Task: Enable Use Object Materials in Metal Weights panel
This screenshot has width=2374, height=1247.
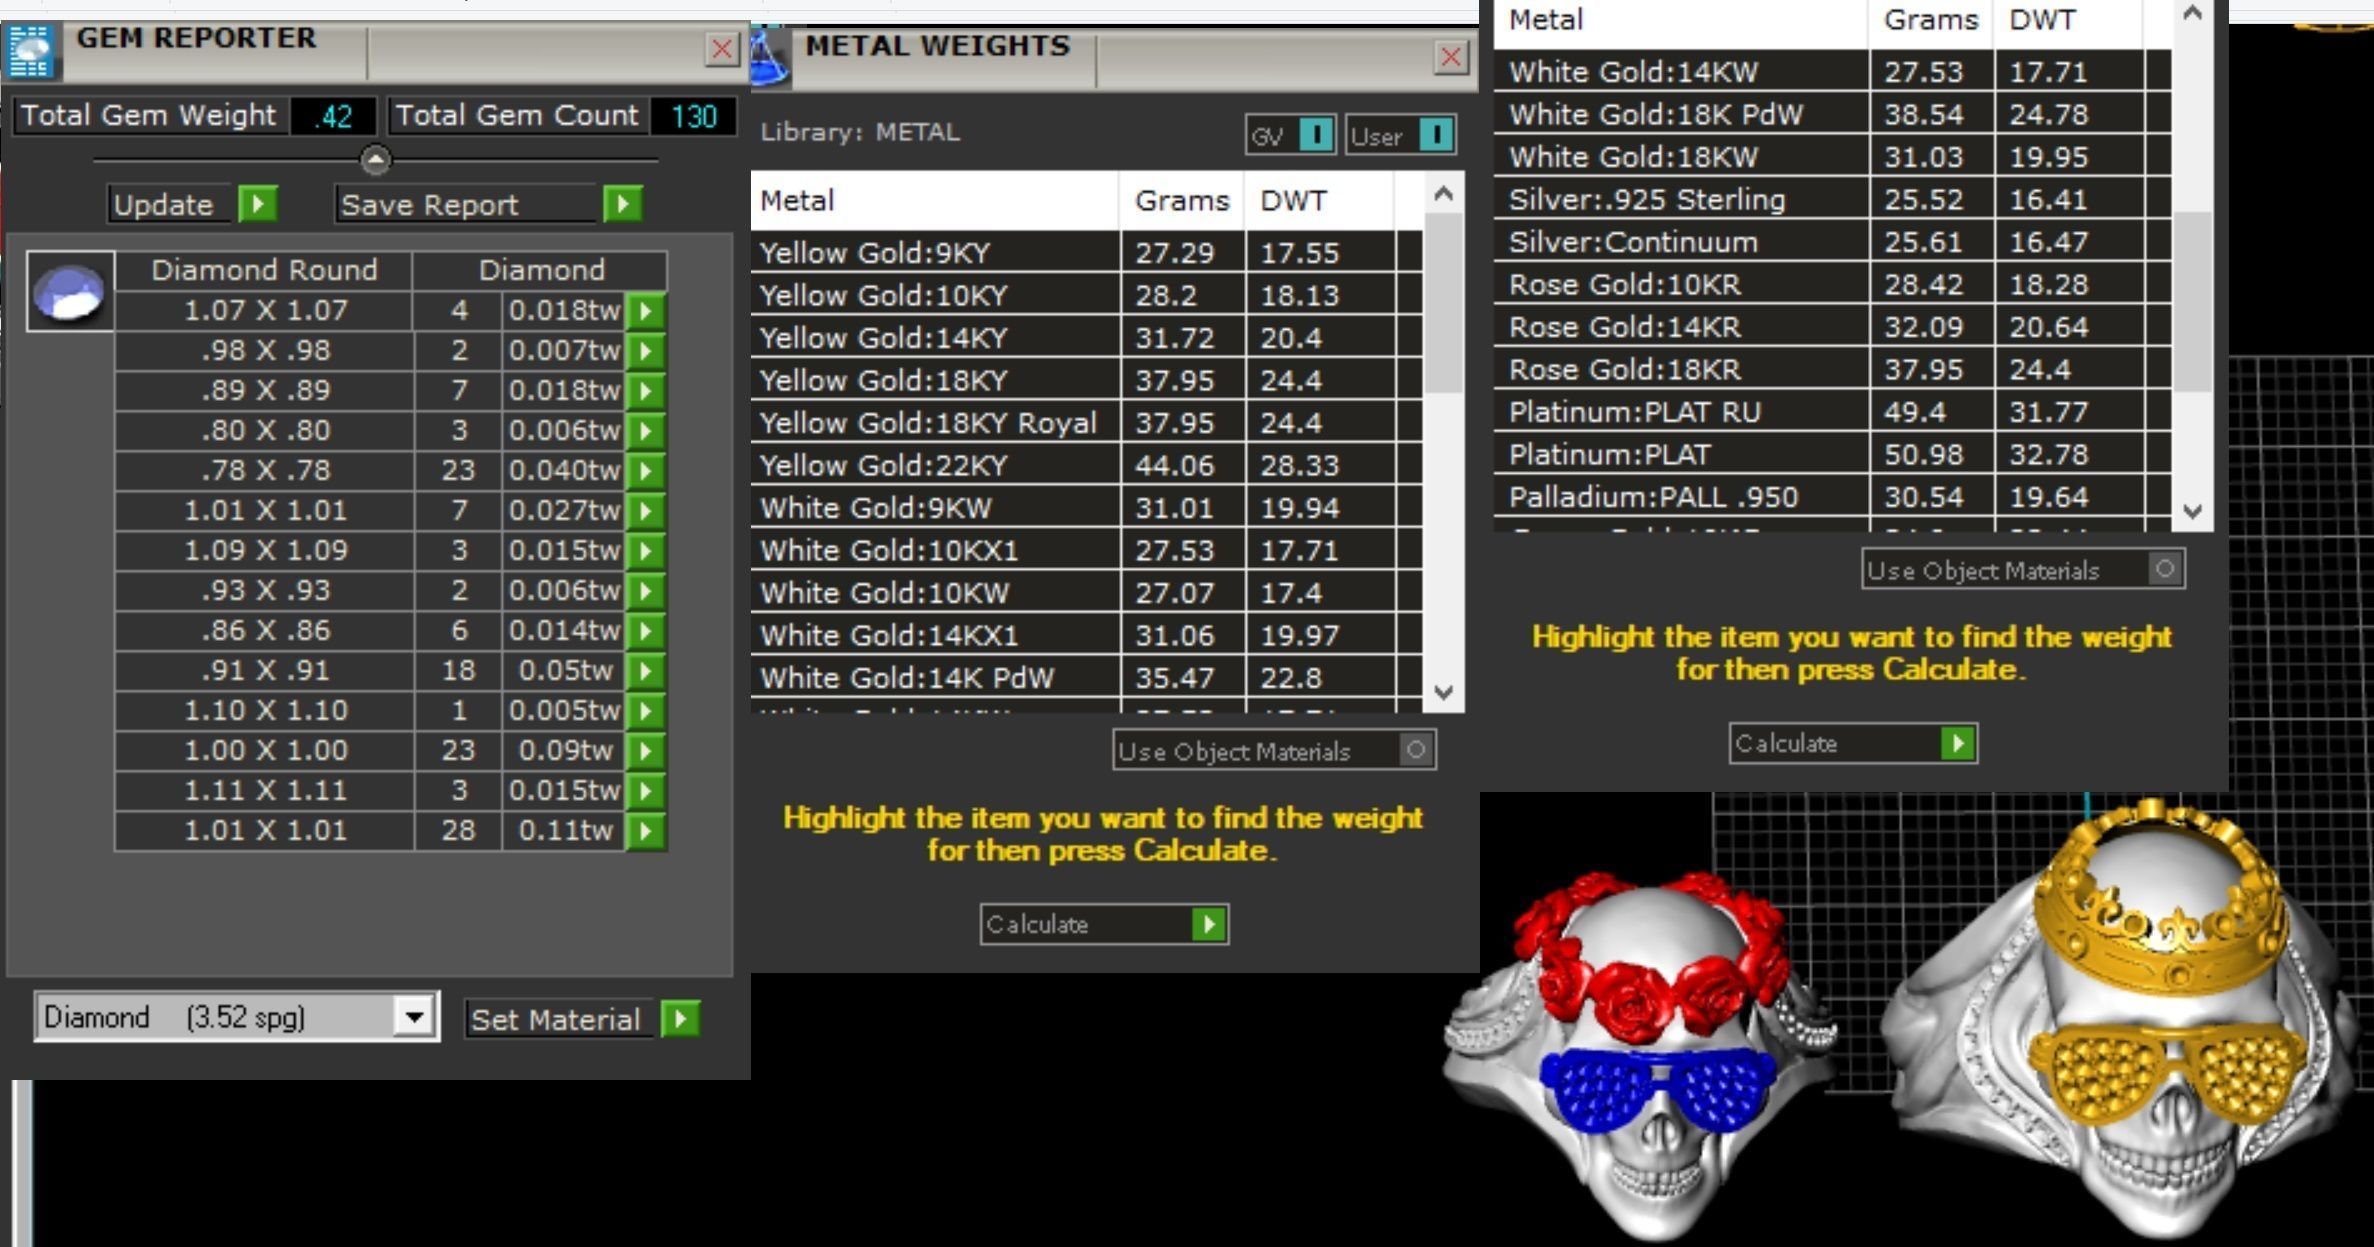Action: click(1415, 750)
